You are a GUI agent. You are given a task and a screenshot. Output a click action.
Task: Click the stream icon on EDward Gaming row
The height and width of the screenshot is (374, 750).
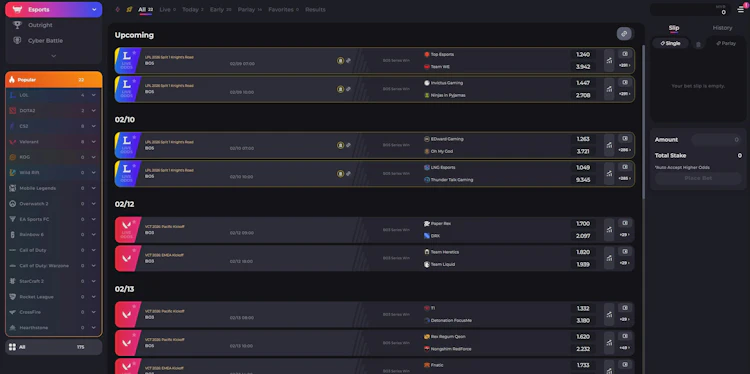click(x=625, y=139)
